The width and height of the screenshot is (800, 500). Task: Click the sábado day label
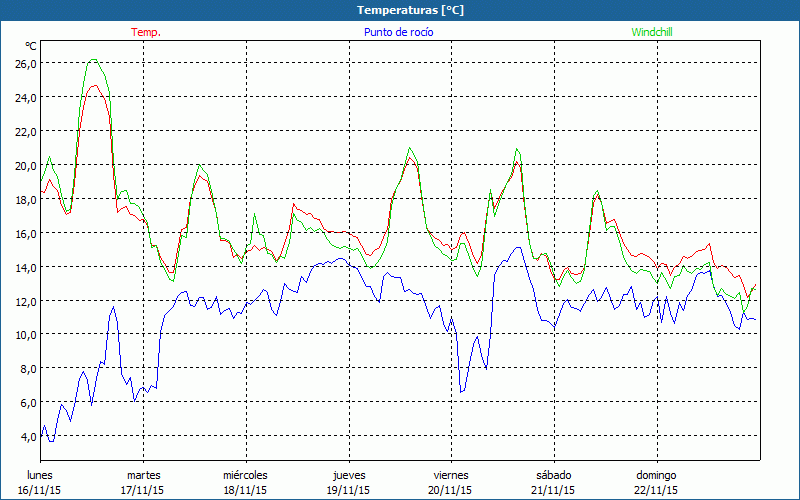553,475
